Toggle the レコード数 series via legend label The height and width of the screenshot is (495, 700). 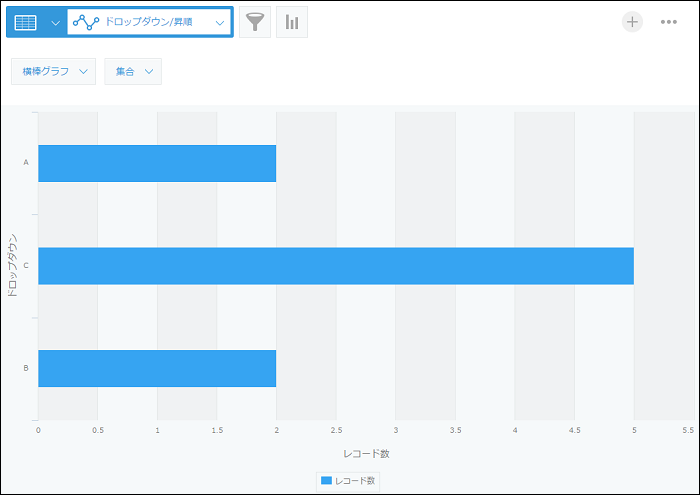coord(355,481)
